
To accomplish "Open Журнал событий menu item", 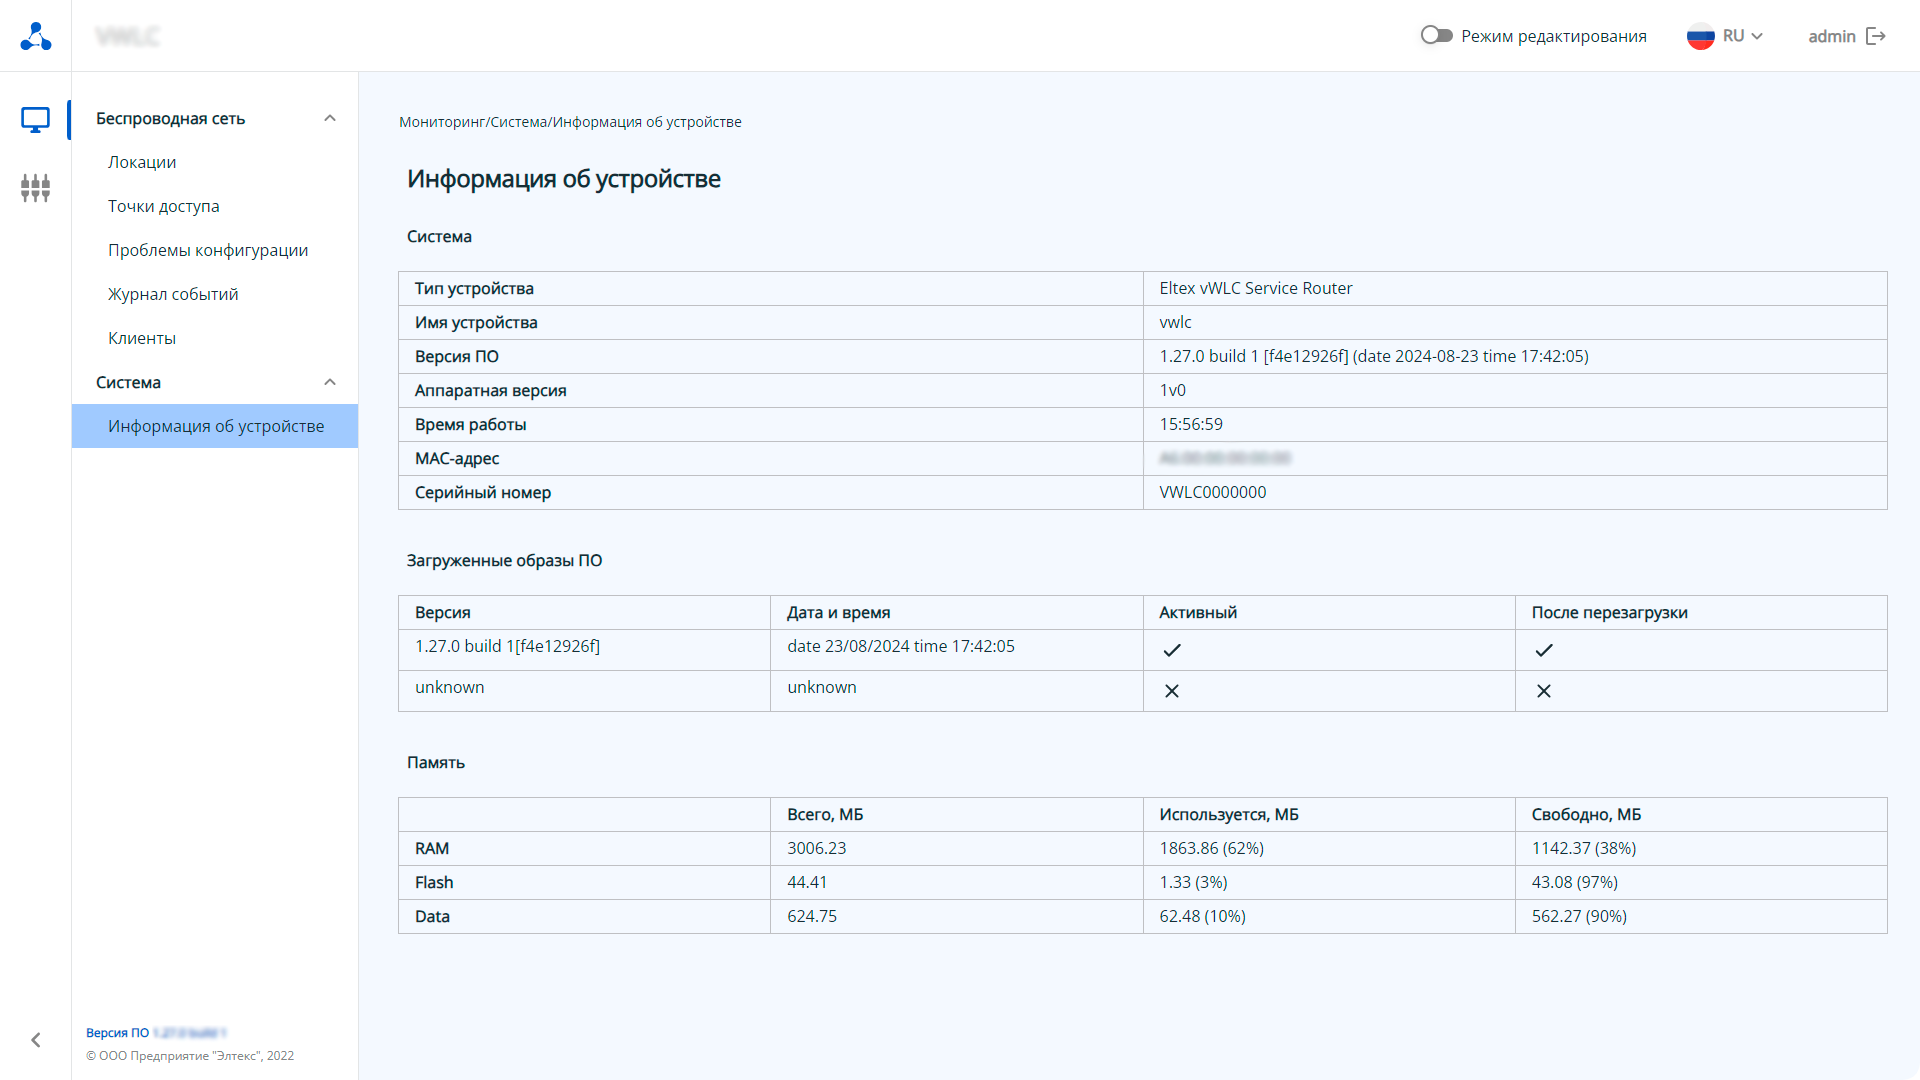I will [x=173, y=294].
